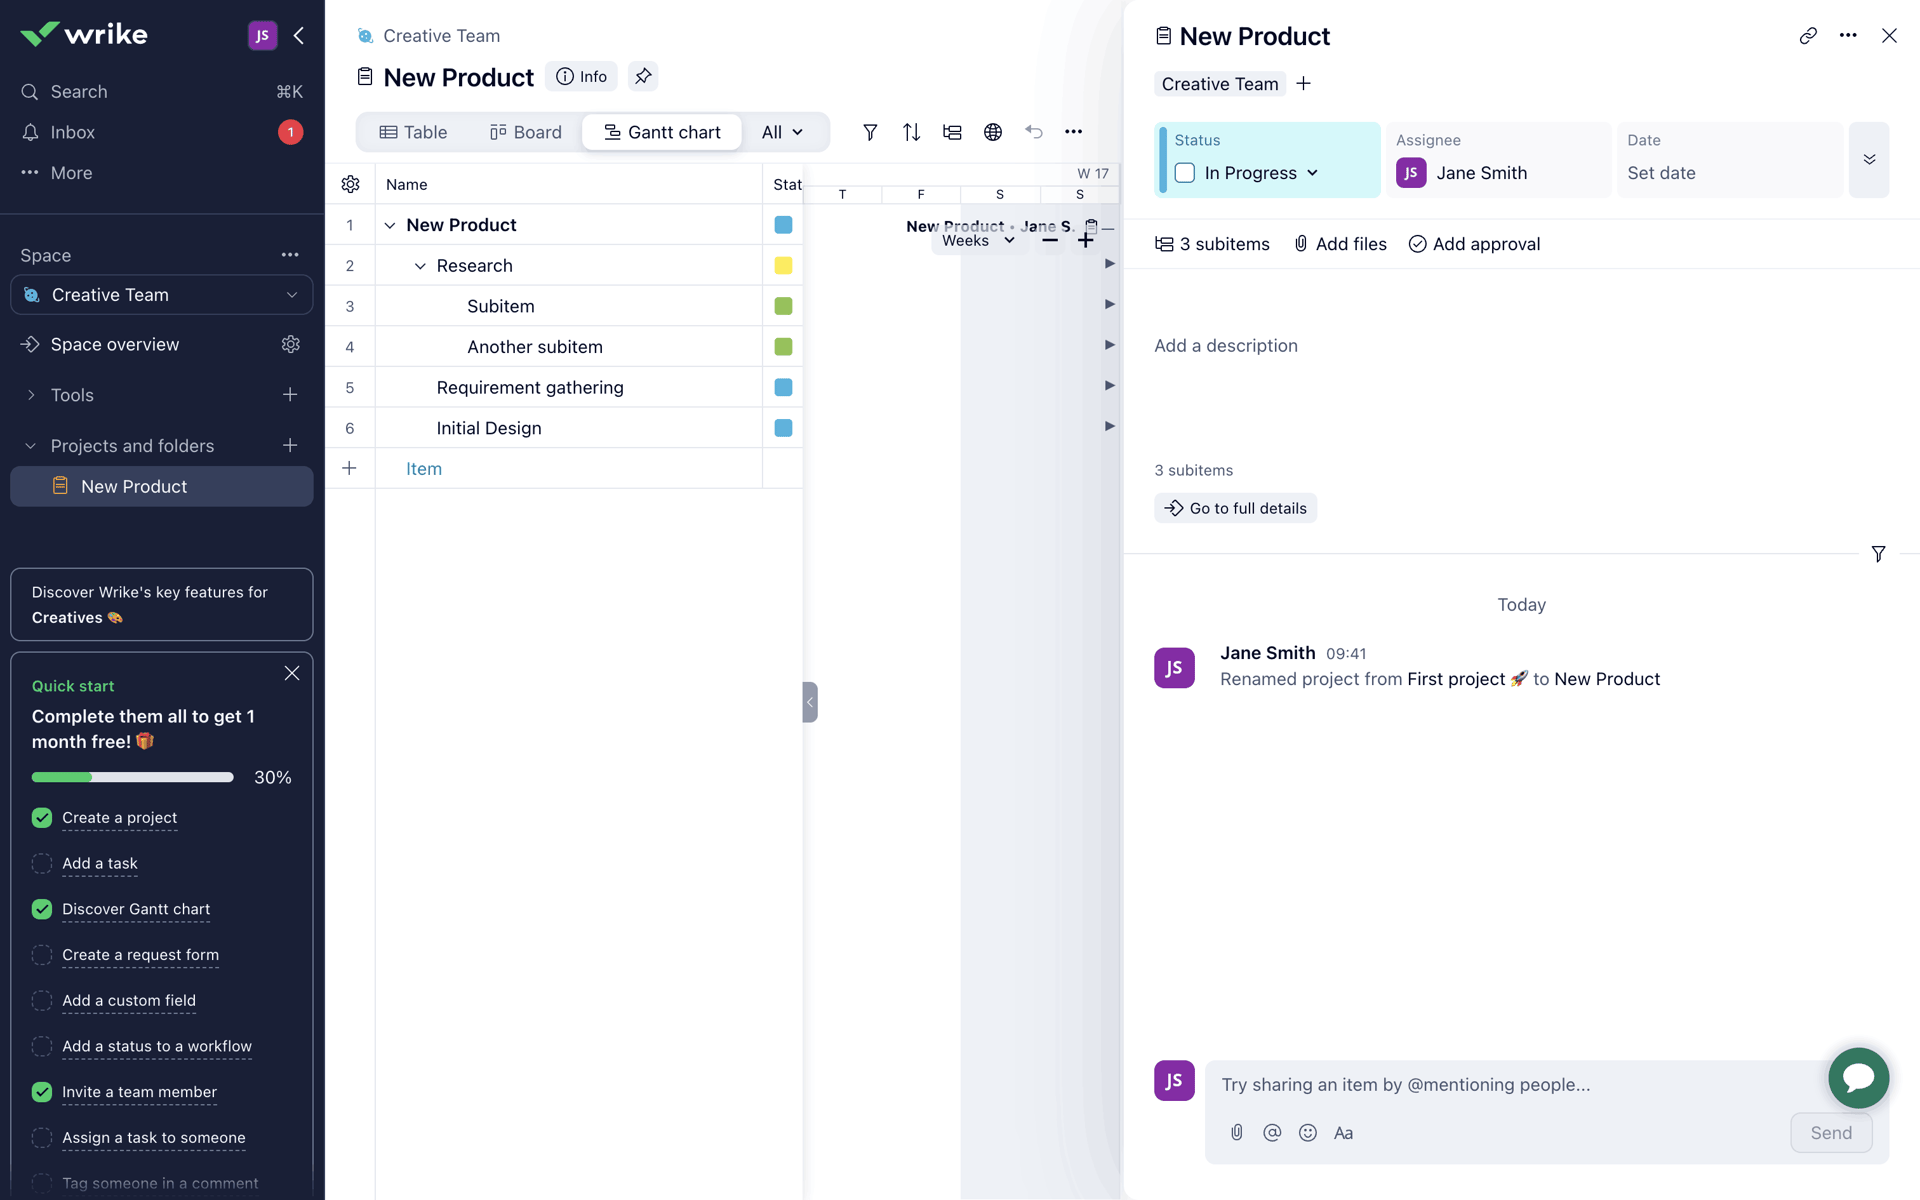This screenshot has height=1200, width=1920.
Task: Close the Quick start panel
Action: coord(292,673)
